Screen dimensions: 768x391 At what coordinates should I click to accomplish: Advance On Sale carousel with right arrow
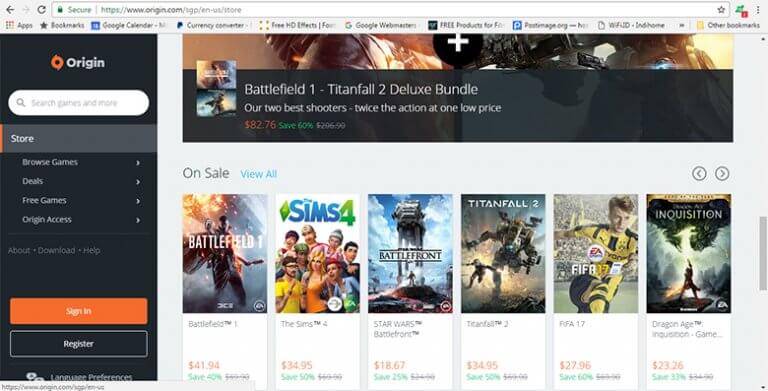point(722,173)
